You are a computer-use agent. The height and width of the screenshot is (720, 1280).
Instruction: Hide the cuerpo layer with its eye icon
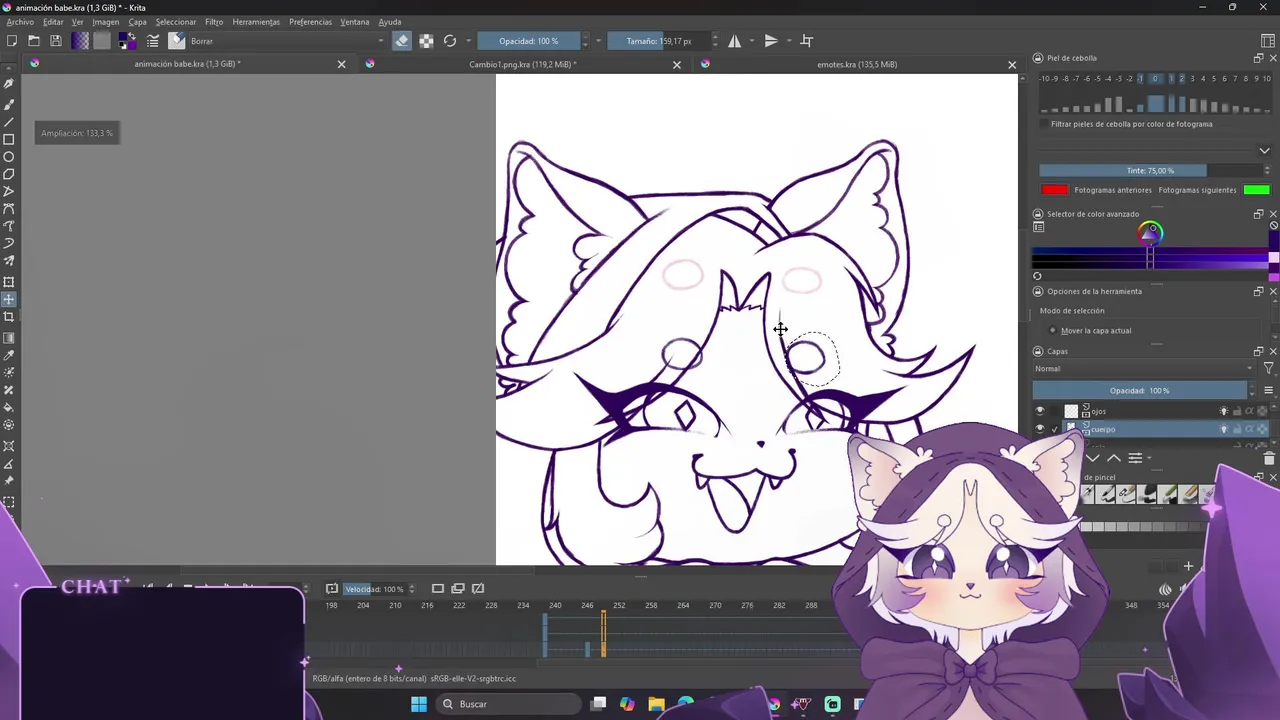(1040, 429)
